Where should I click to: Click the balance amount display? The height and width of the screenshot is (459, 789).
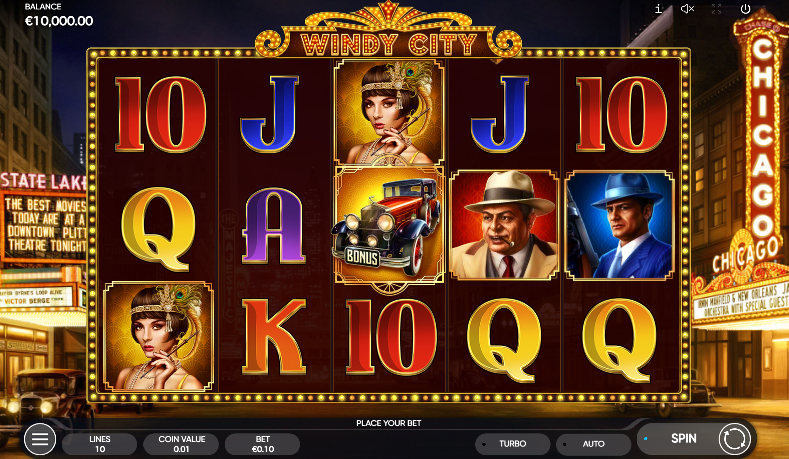(x=59, y=21)
